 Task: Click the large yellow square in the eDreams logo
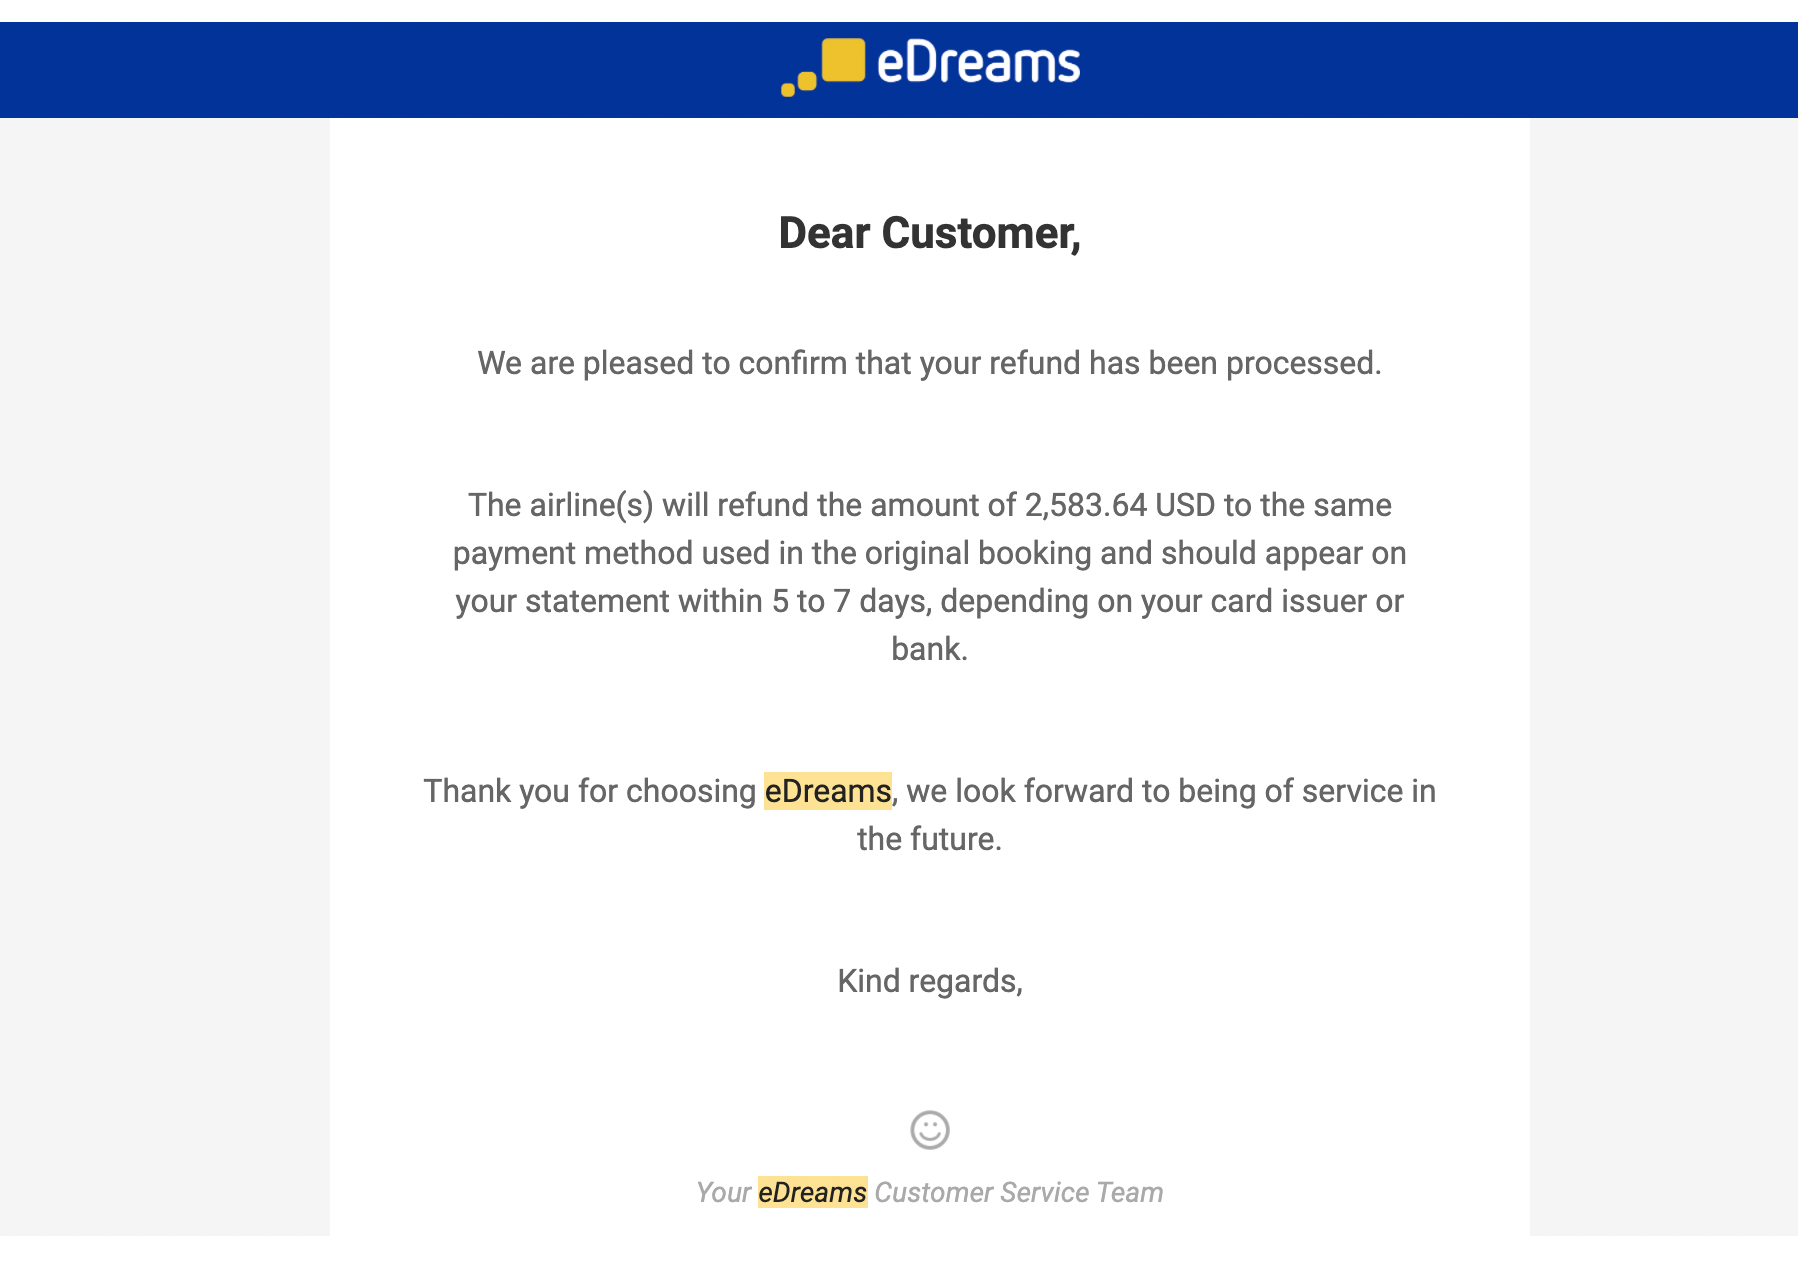tap(843, 60)
